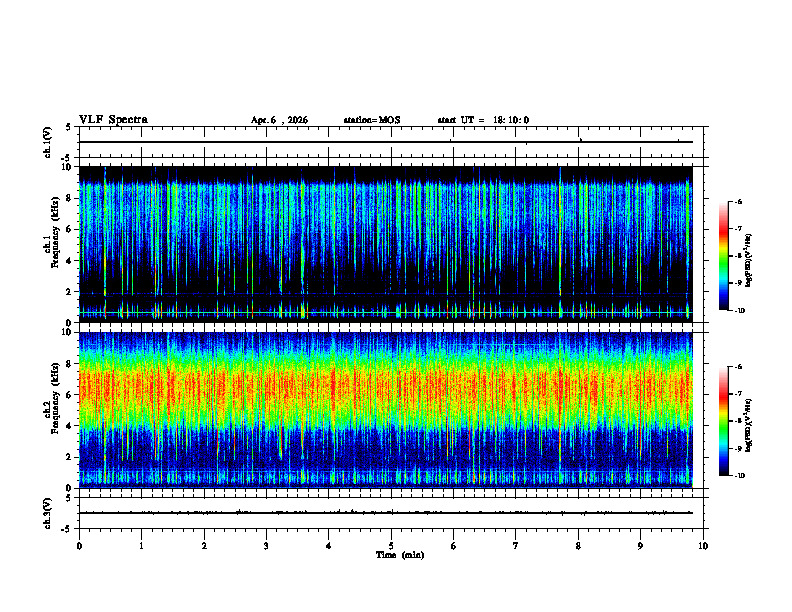Click time axis tick label "0"
792x612 pixels.
pos(79,546)
